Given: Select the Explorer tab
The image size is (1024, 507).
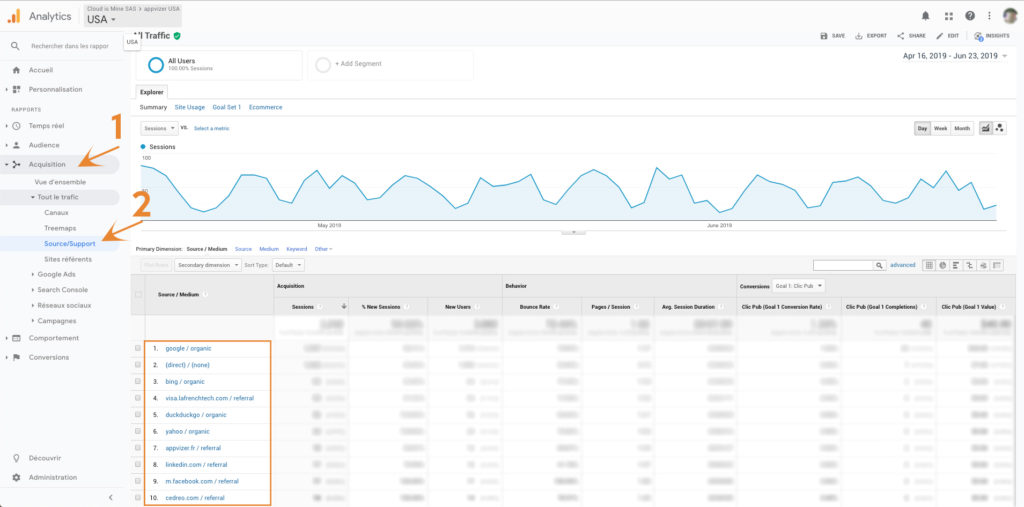Looking at the screenshot, I should [152, 92].
